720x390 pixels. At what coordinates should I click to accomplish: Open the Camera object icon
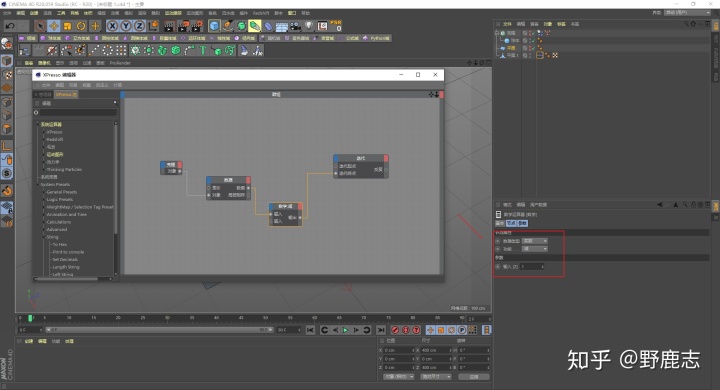[x=295, y=26]
